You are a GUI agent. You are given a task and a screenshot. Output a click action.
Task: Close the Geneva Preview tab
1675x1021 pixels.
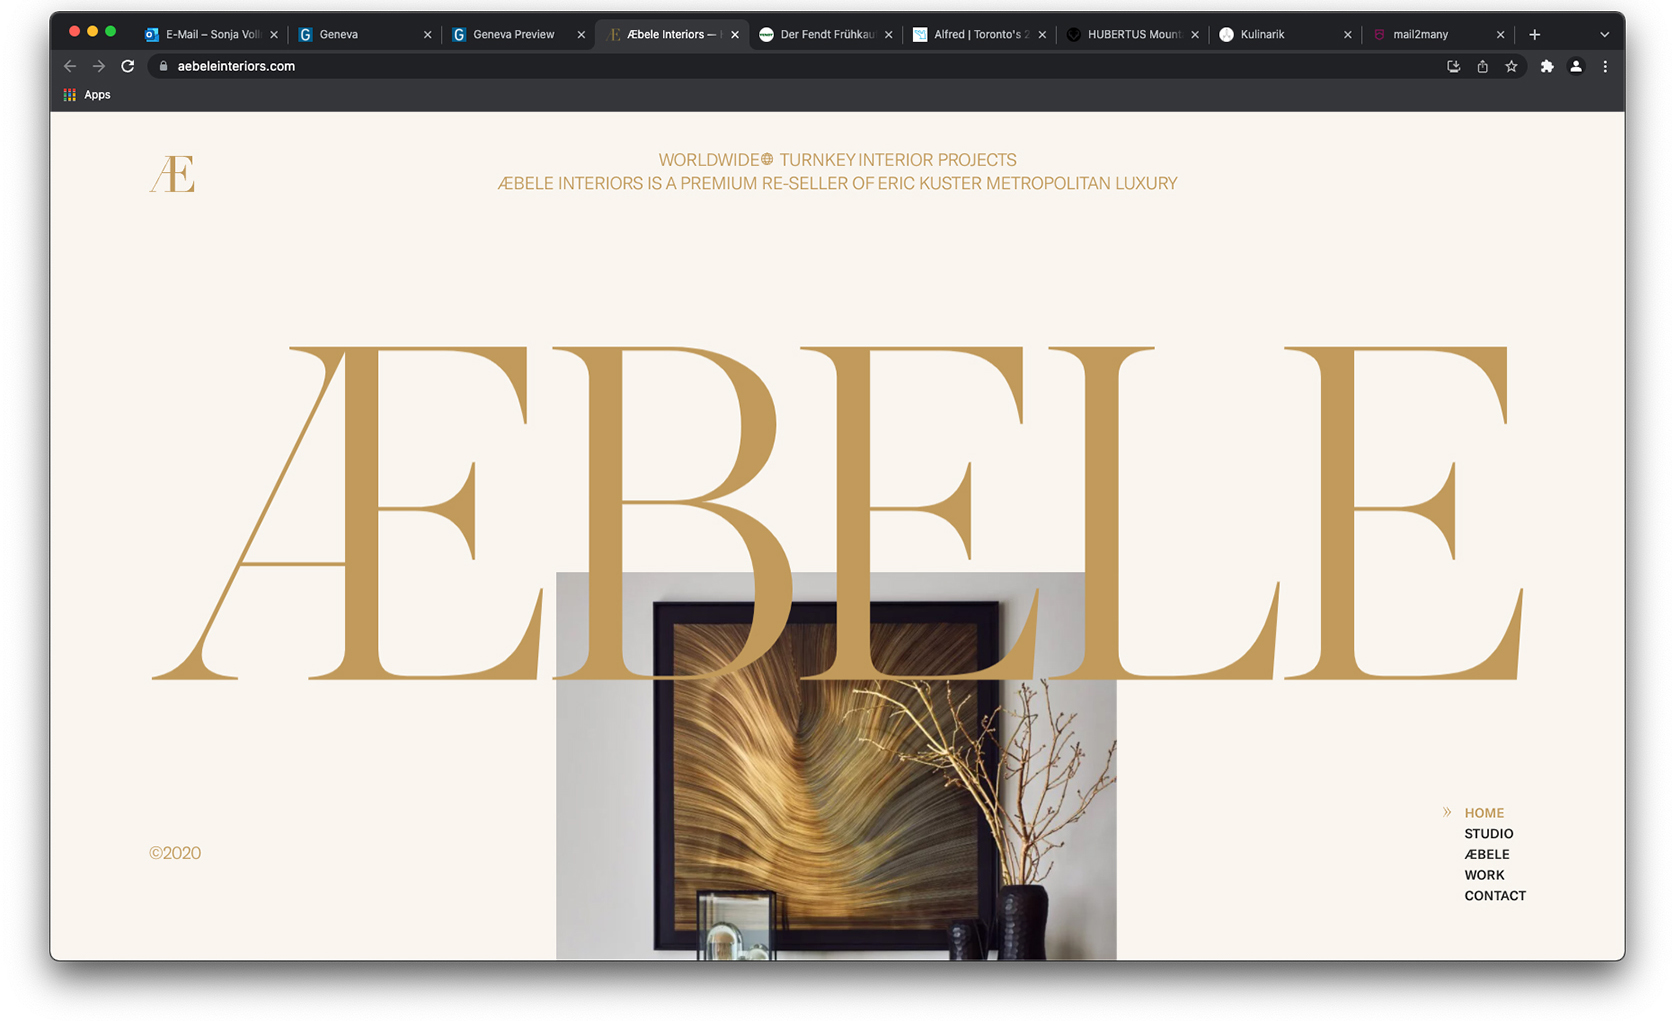point(581,34)
